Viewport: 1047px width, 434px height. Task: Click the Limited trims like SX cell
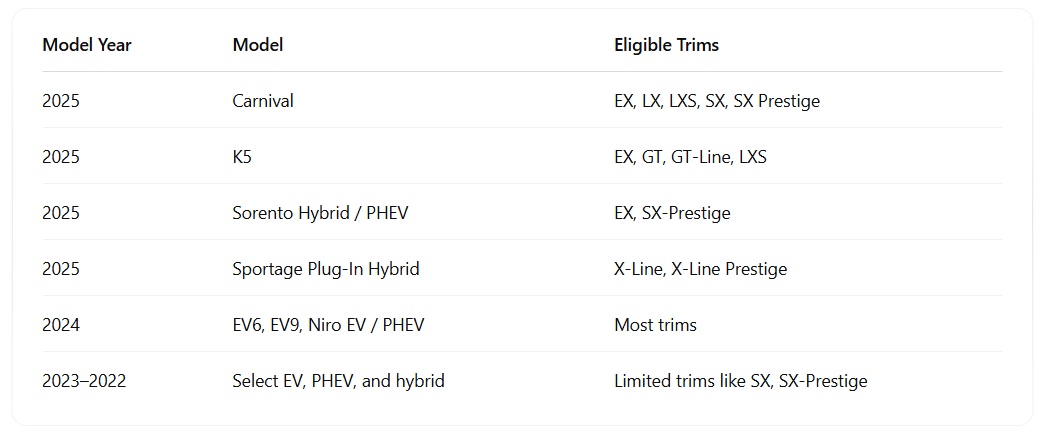740,381
